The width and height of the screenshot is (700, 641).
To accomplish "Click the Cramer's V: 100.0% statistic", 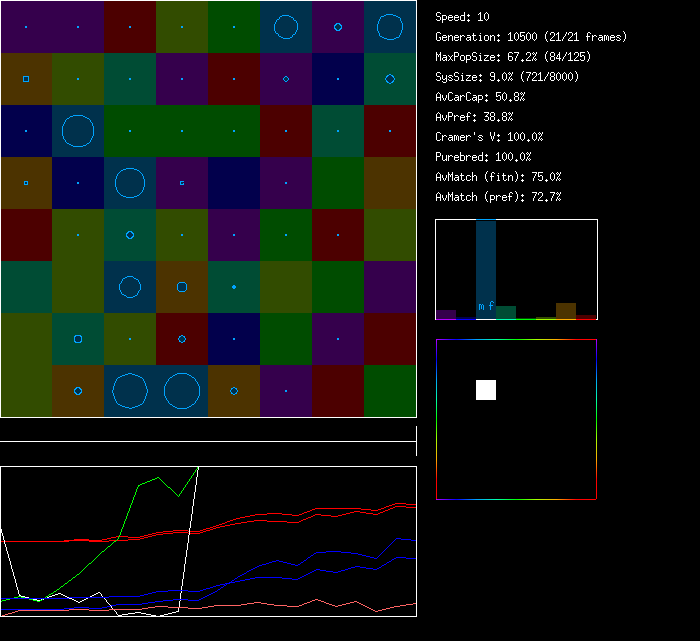I will click(489, 137).
